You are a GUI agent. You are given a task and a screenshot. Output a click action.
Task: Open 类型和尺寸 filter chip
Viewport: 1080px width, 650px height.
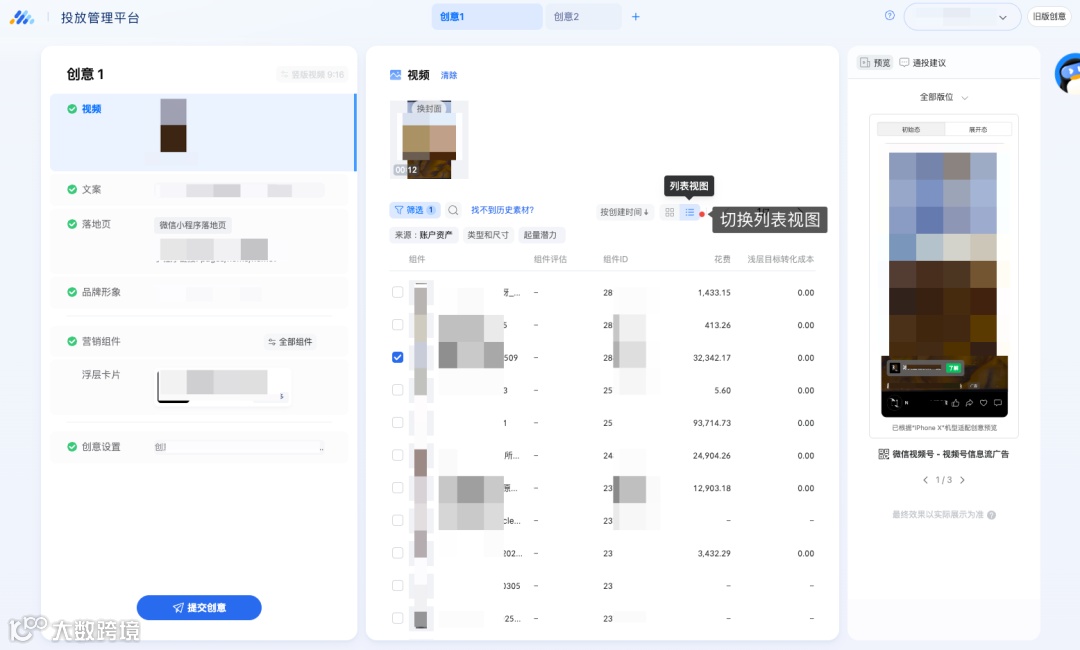click(x=488, y=235)
